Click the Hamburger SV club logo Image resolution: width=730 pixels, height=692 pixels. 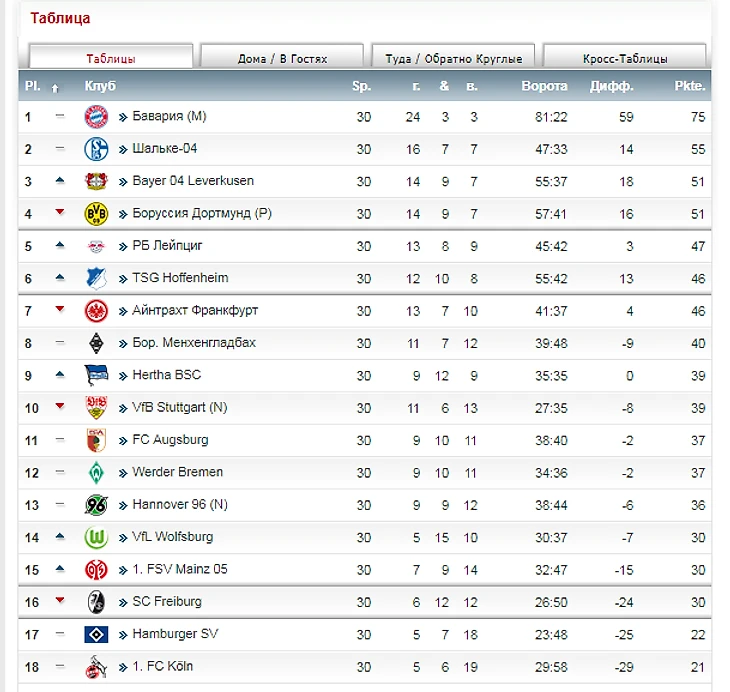pos(95,634)
